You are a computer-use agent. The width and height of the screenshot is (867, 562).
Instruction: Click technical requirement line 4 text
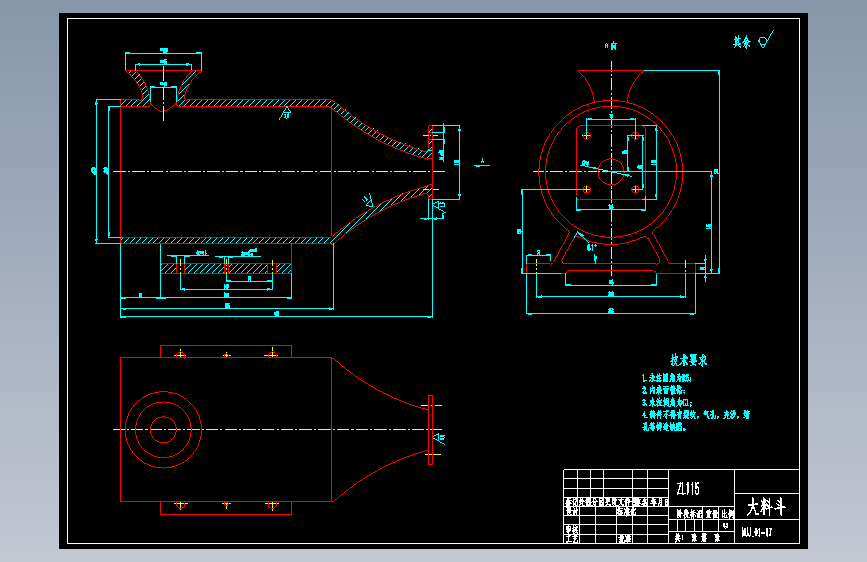pos(696,420)
